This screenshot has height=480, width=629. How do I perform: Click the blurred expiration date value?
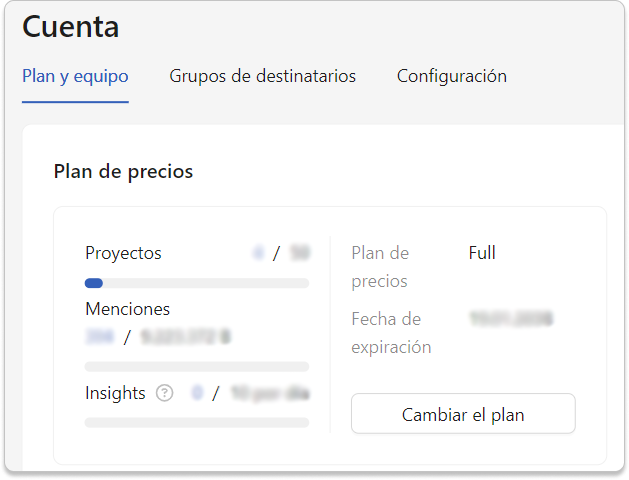pos(511,319)
